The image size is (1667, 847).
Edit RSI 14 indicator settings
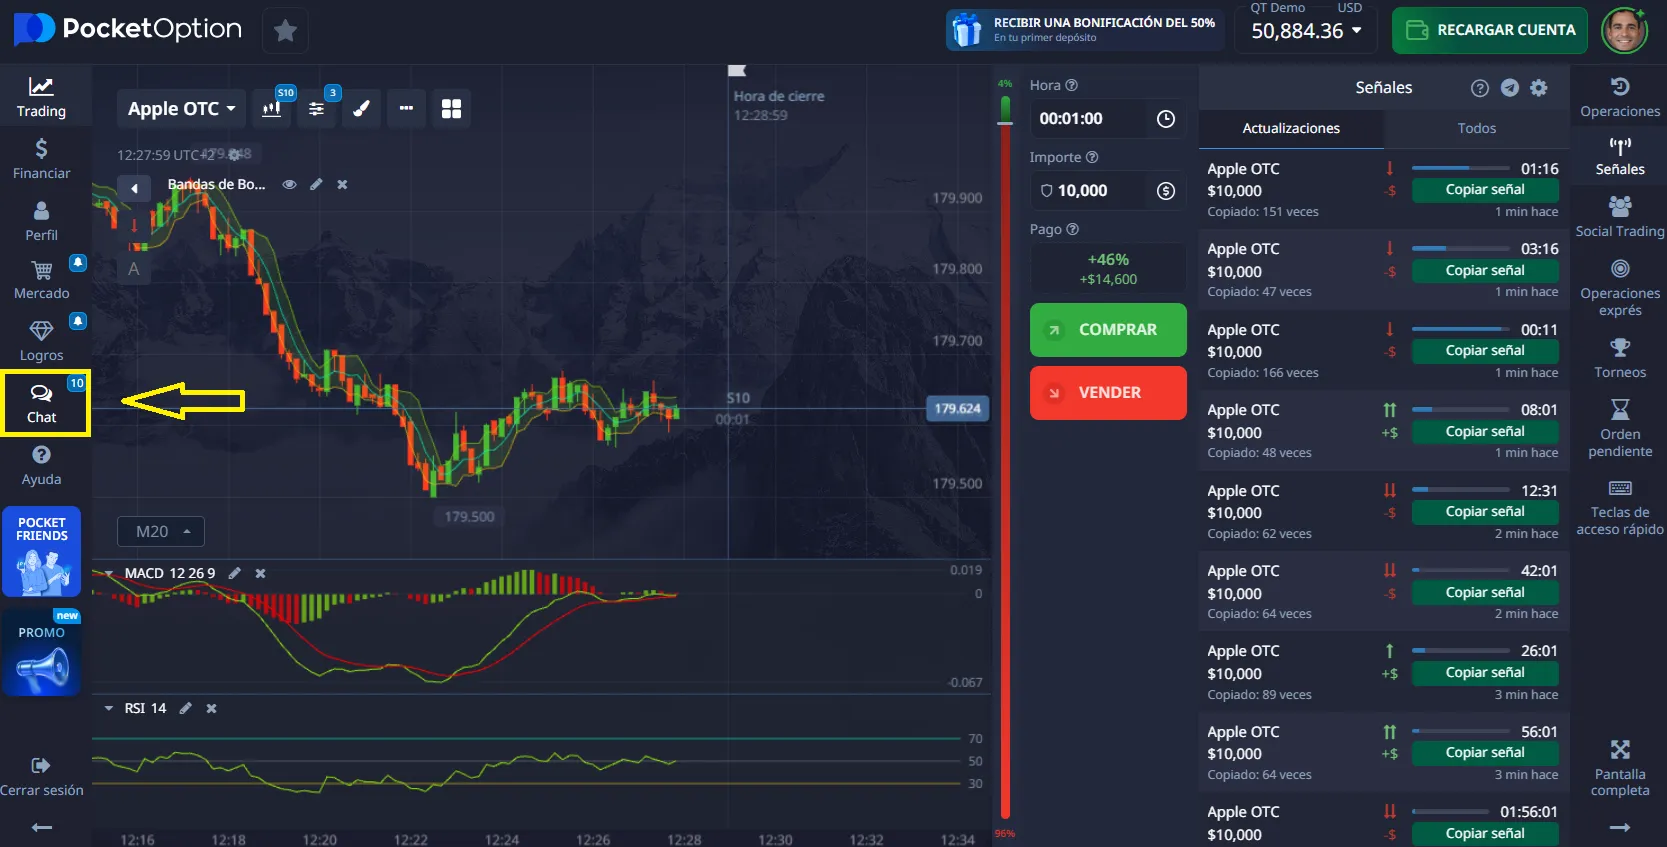coord(185,708)
